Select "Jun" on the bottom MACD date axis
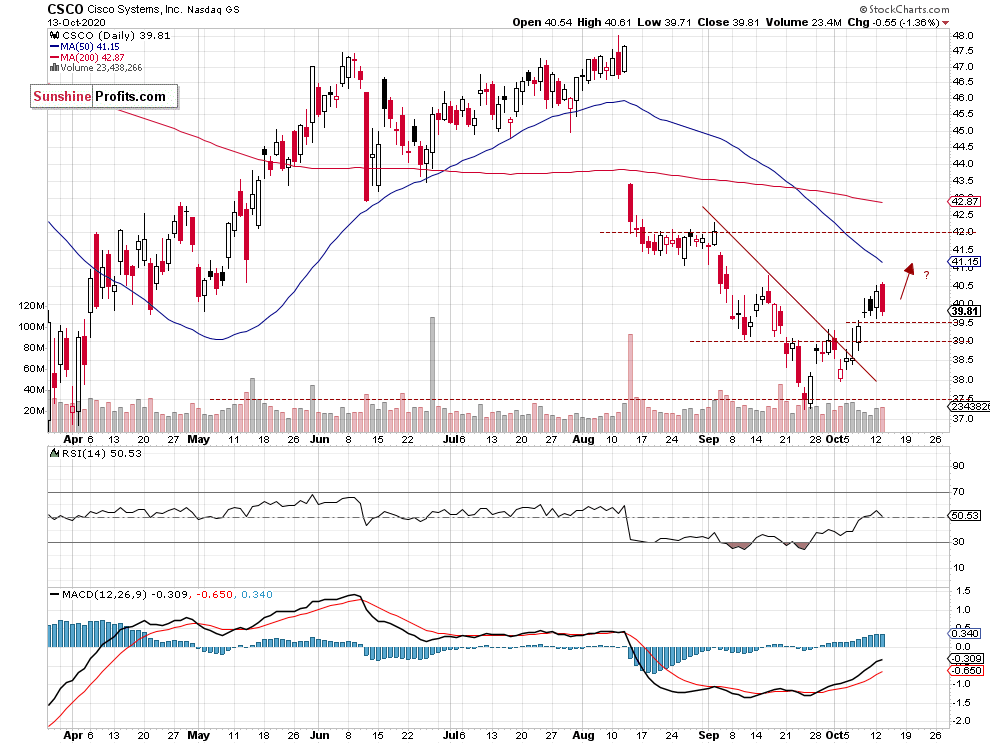Screen dimensions: 990x744 [320, 735]
